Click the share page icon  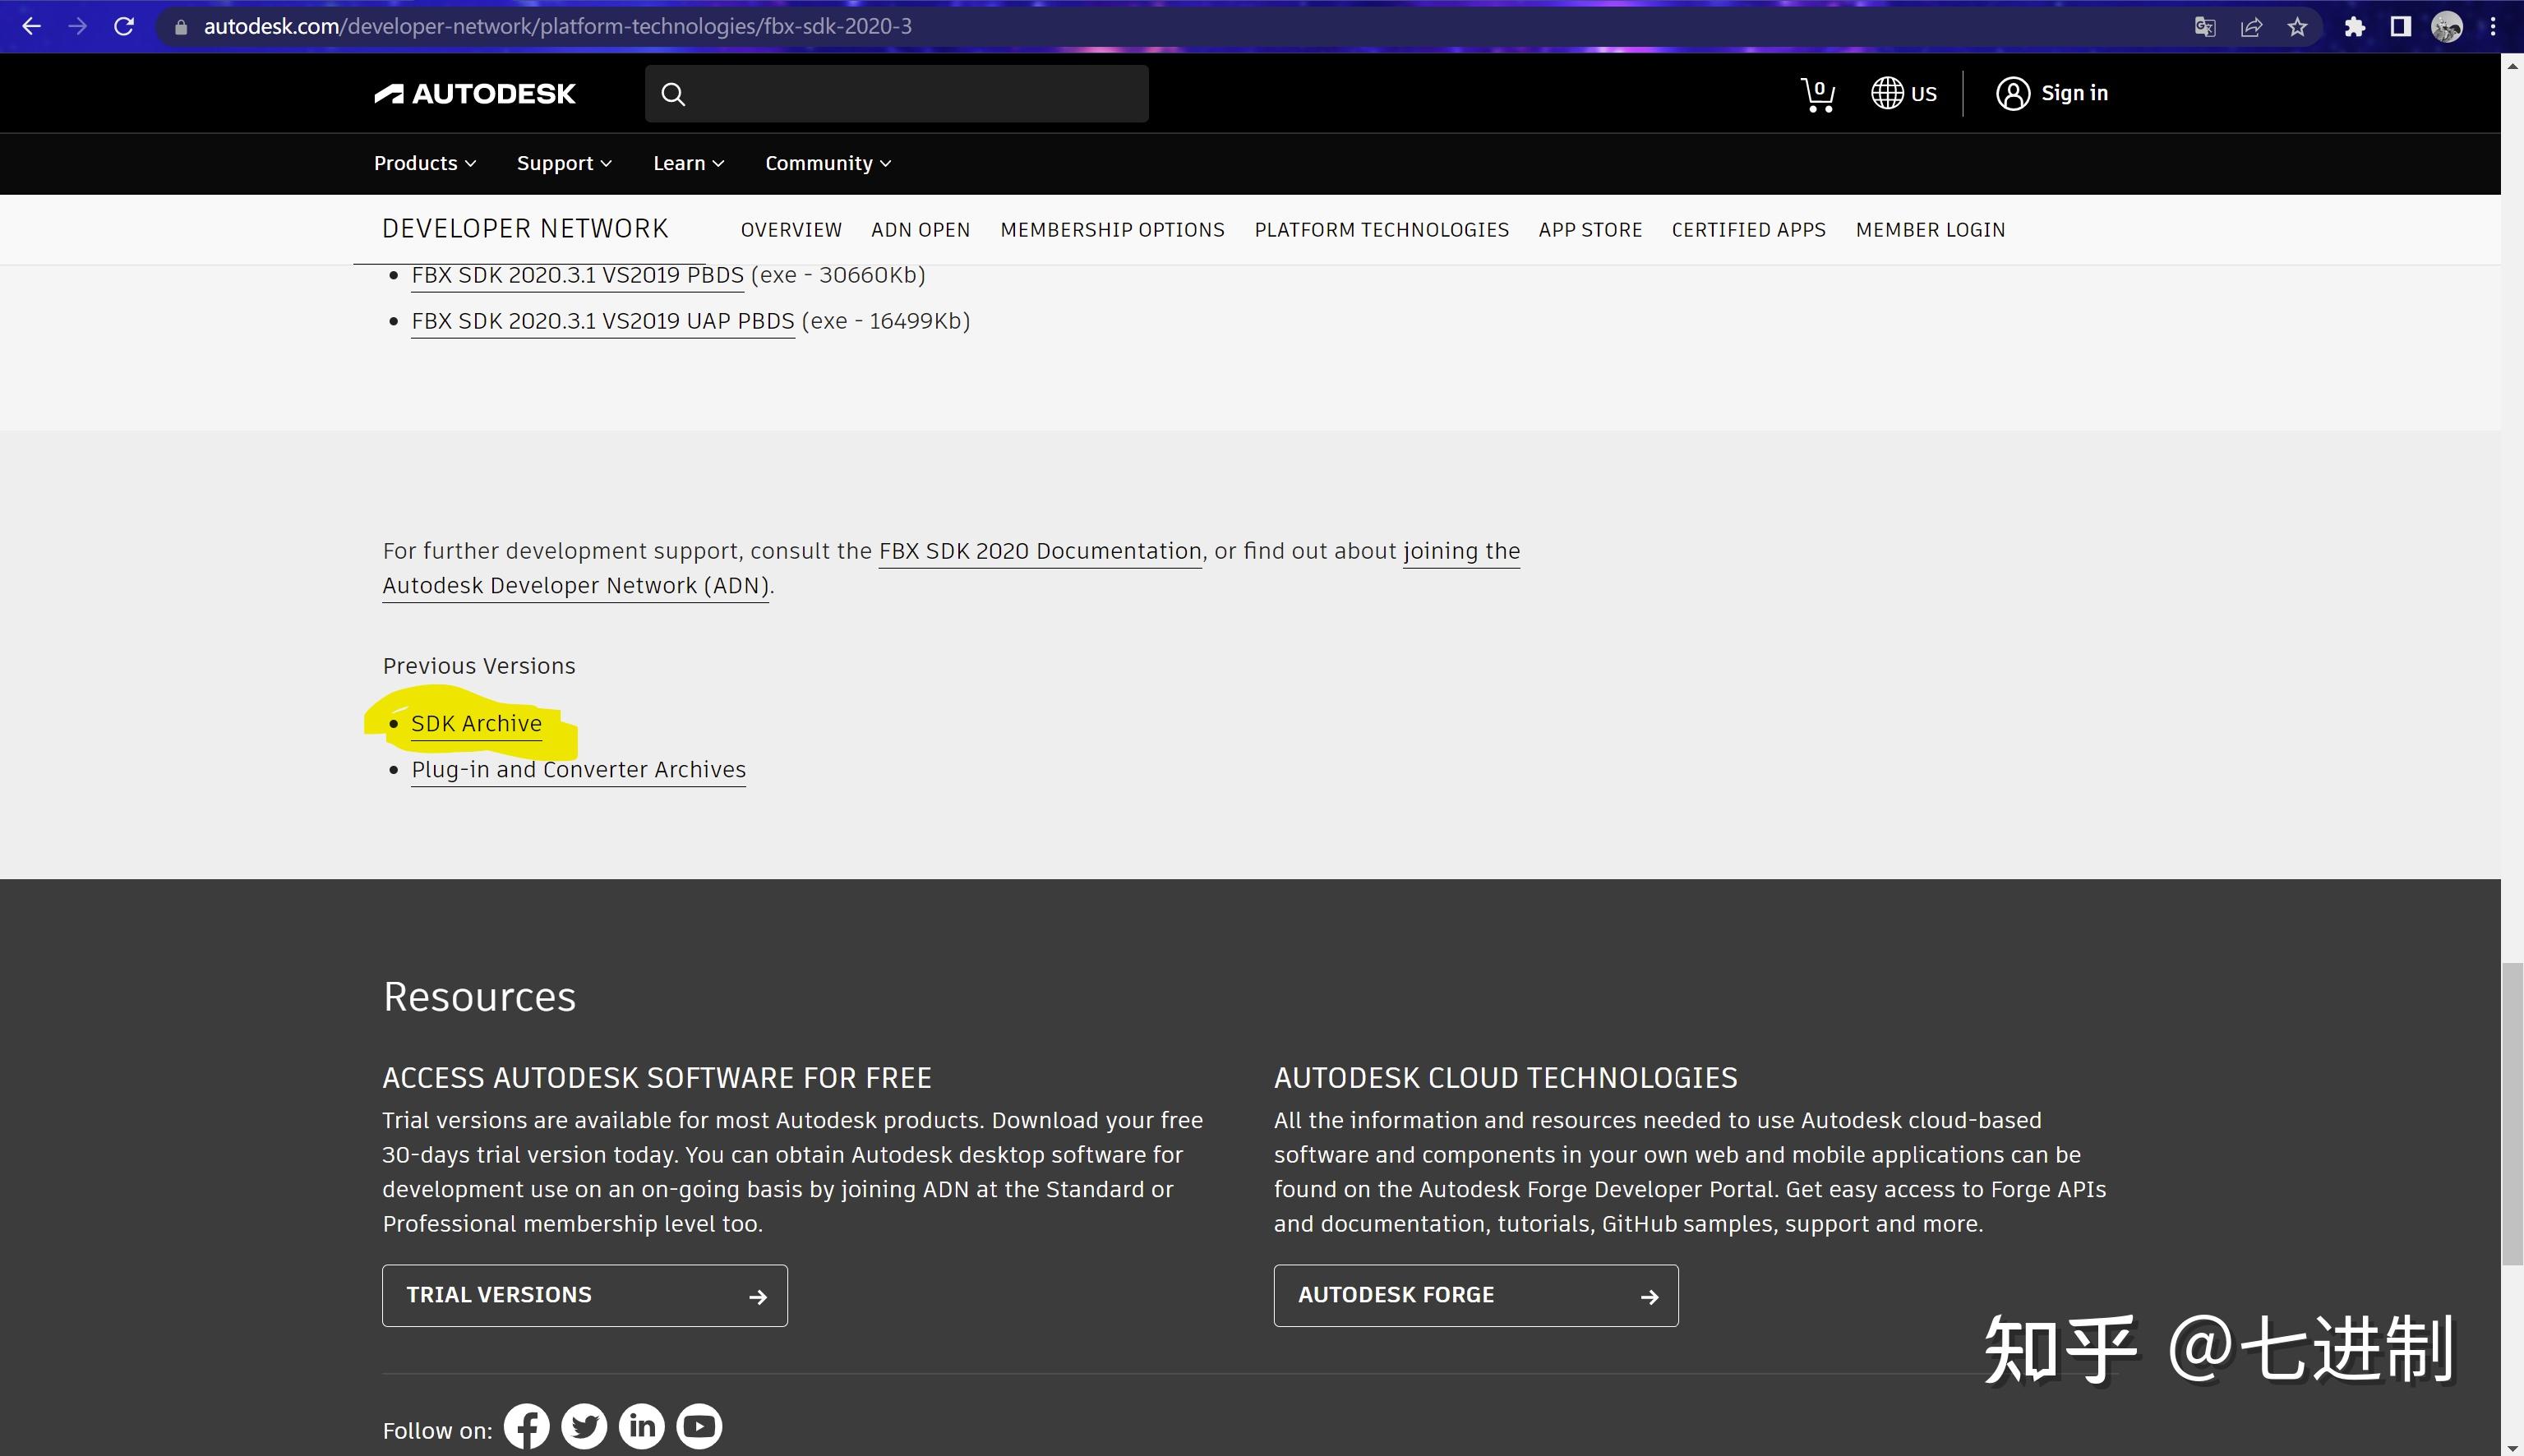point(2251,27)
